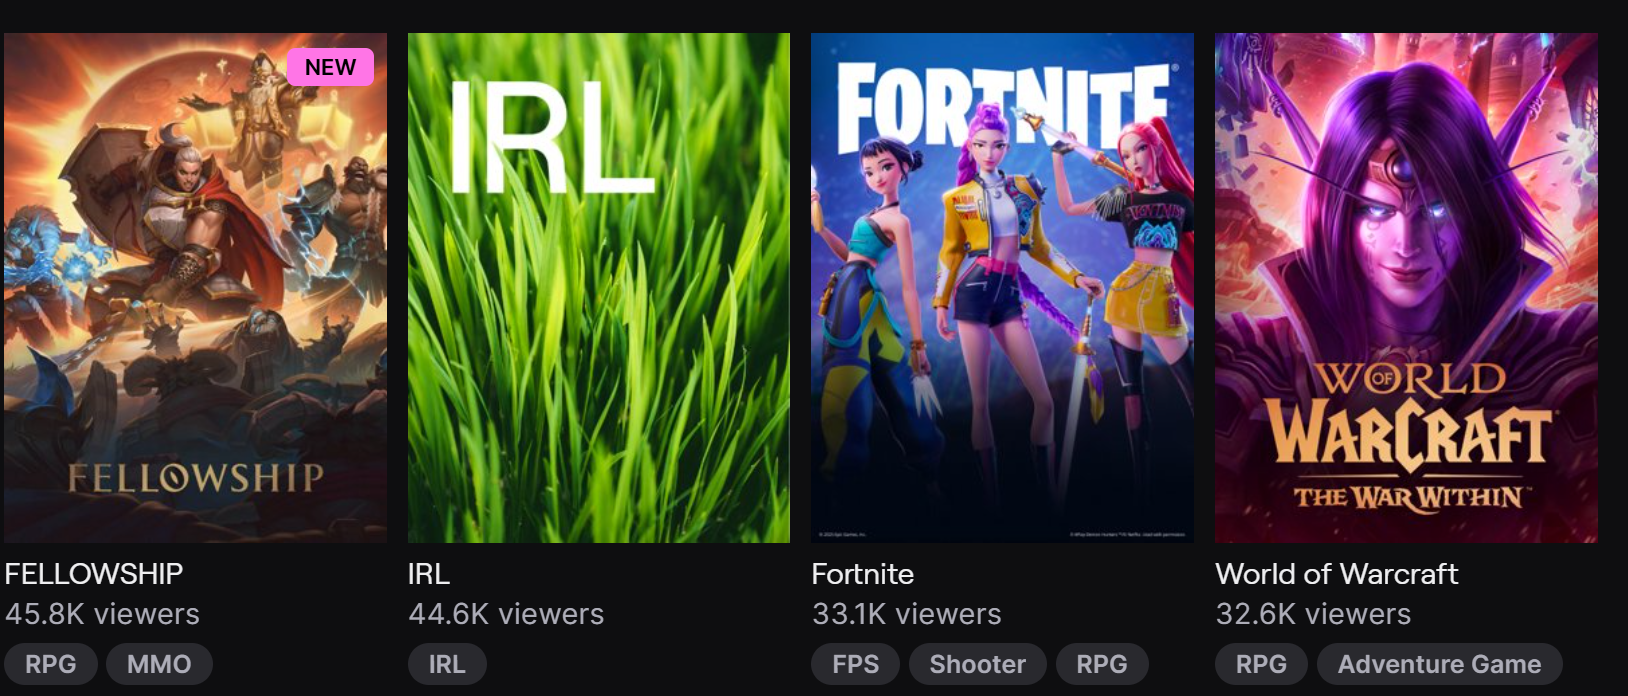Open the IRL grass cover thumbnail

coord(599,288)
